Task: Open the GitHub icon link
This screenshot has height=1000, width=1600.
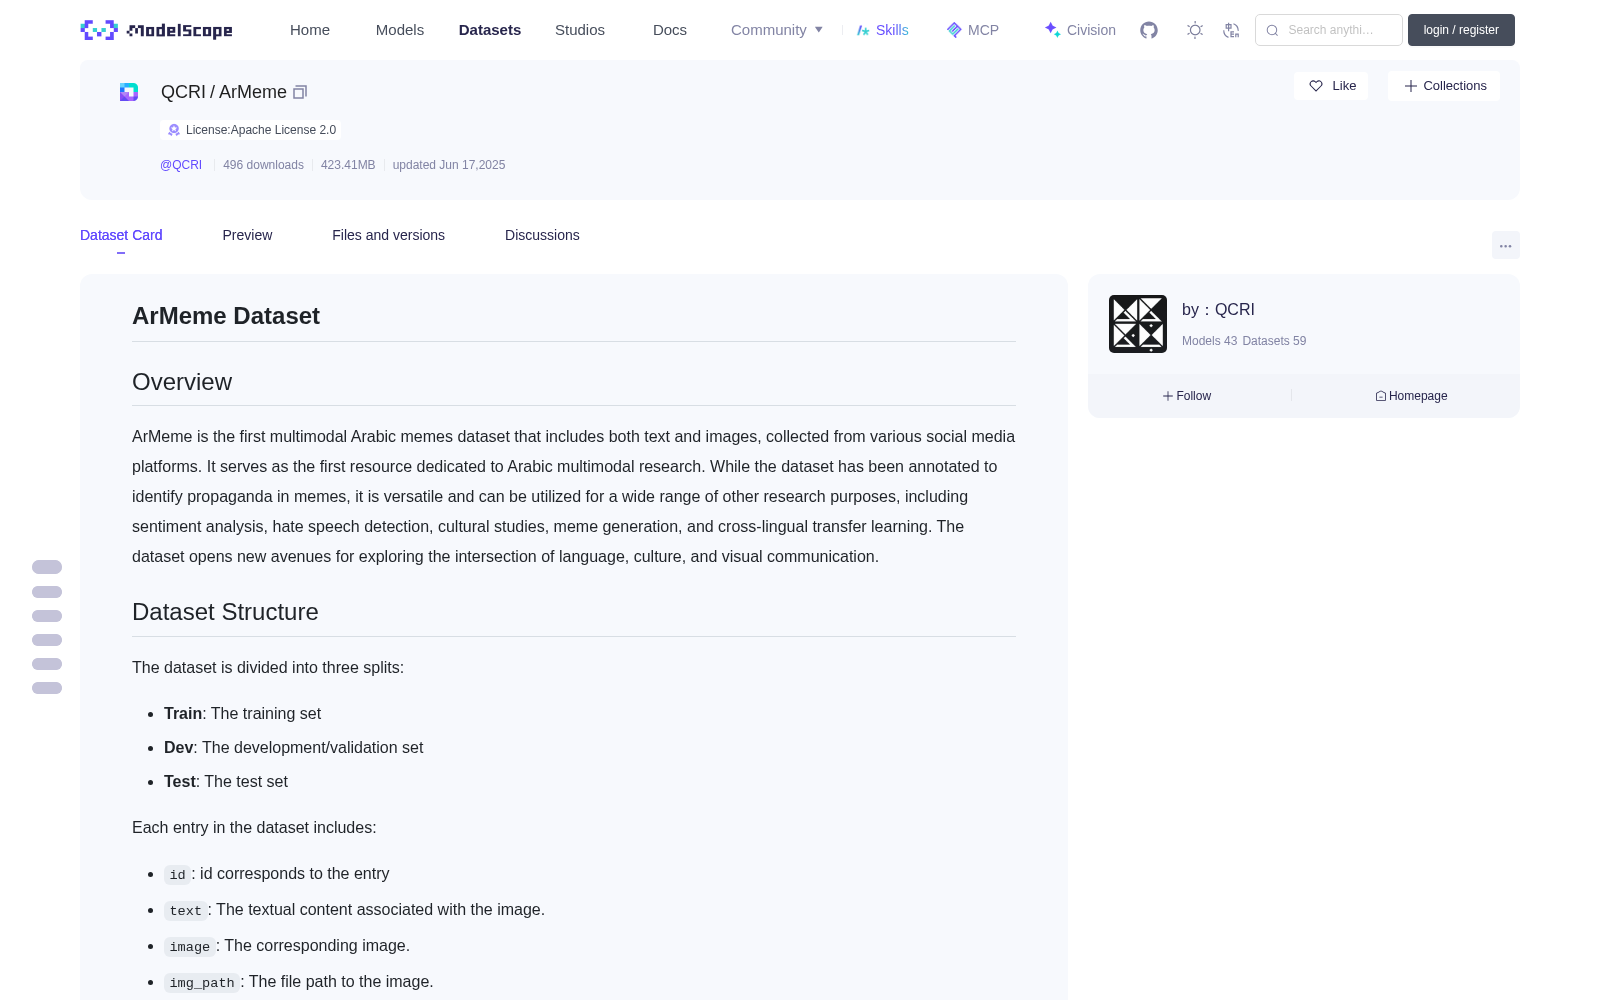Action: click(x=1149, y=30)
